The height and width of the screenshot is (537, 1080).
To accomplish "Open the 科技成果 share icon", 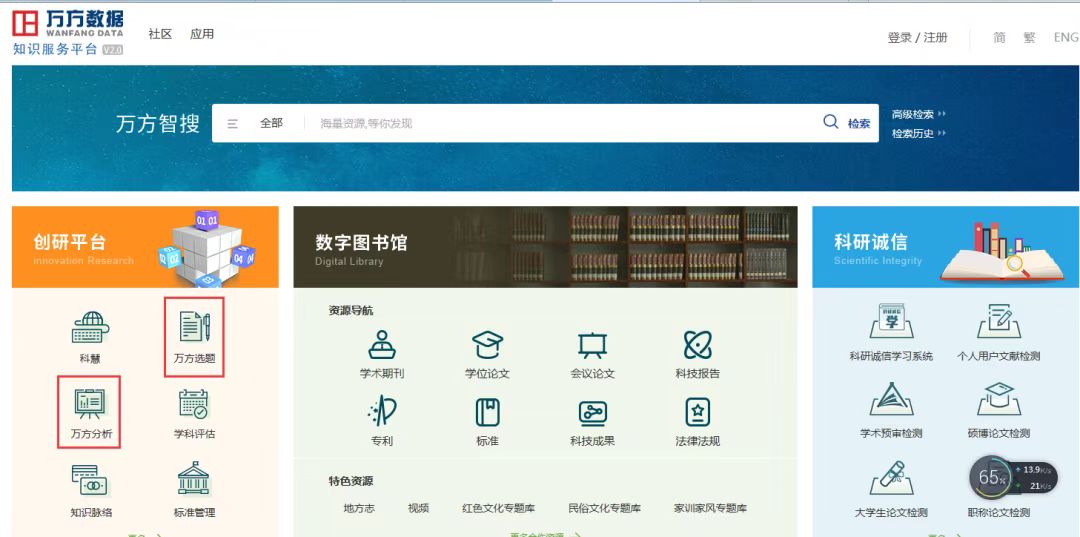I will (592, 412).
